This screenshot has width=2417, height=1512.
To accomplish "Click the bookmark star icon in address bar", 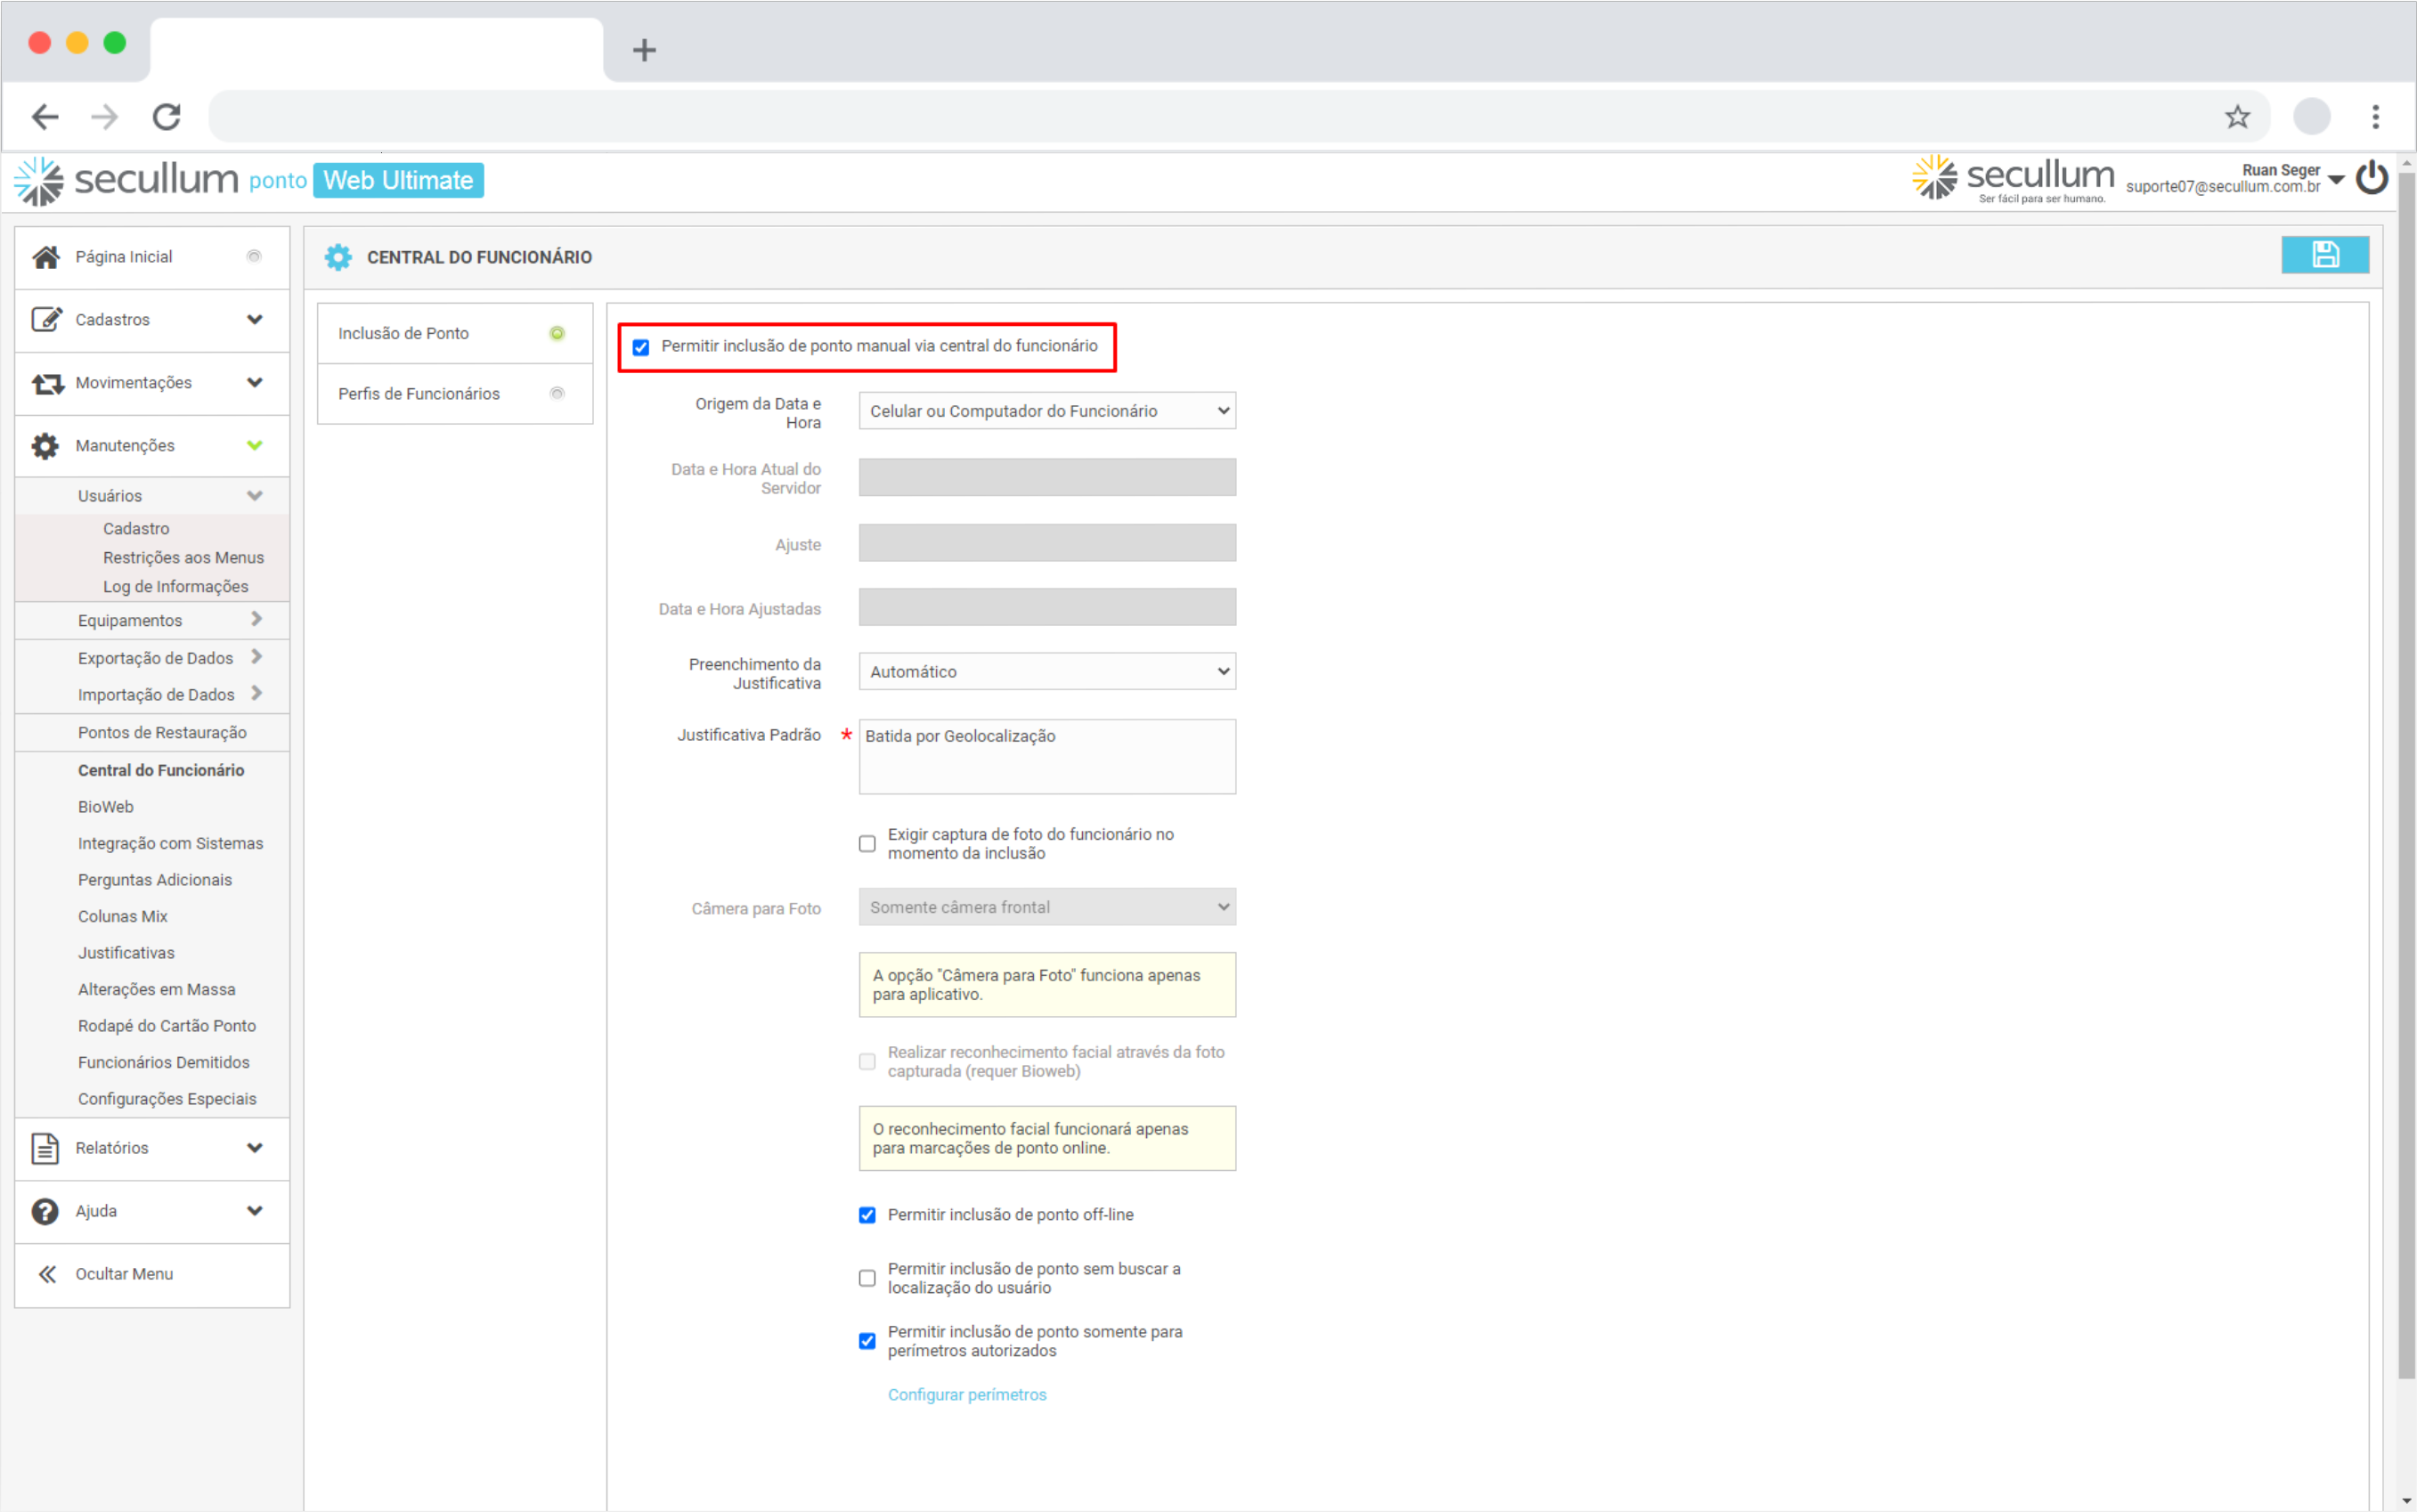I will coord(2237,117).
